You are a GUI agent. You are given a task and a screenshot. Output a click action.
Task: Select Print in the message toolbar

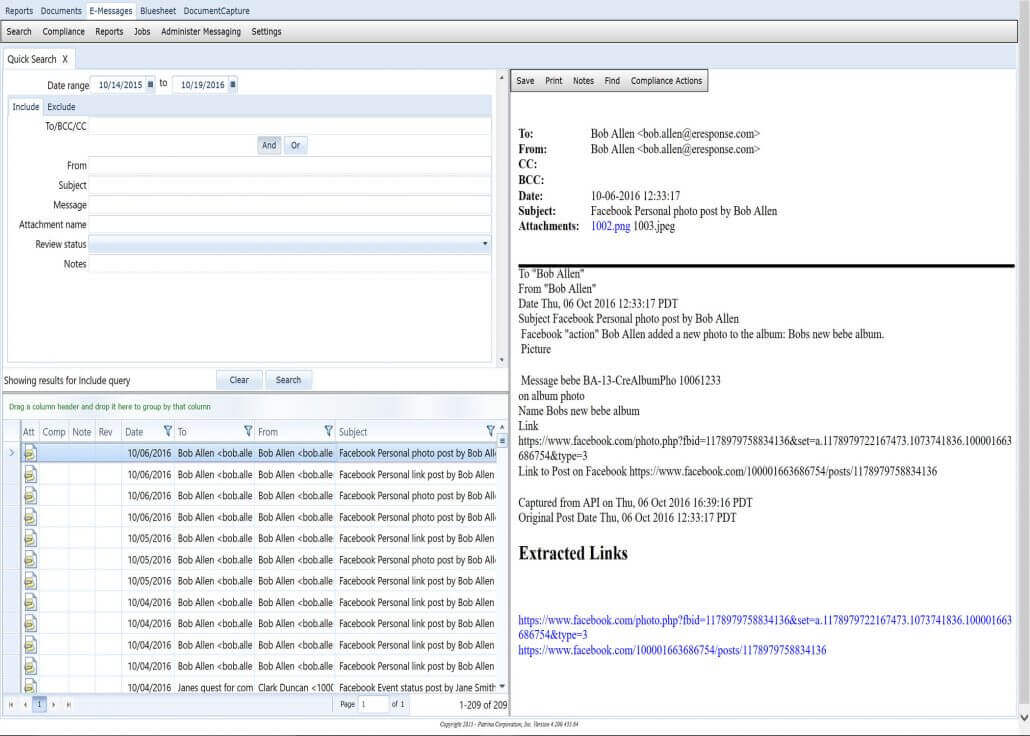click(553, 81)
